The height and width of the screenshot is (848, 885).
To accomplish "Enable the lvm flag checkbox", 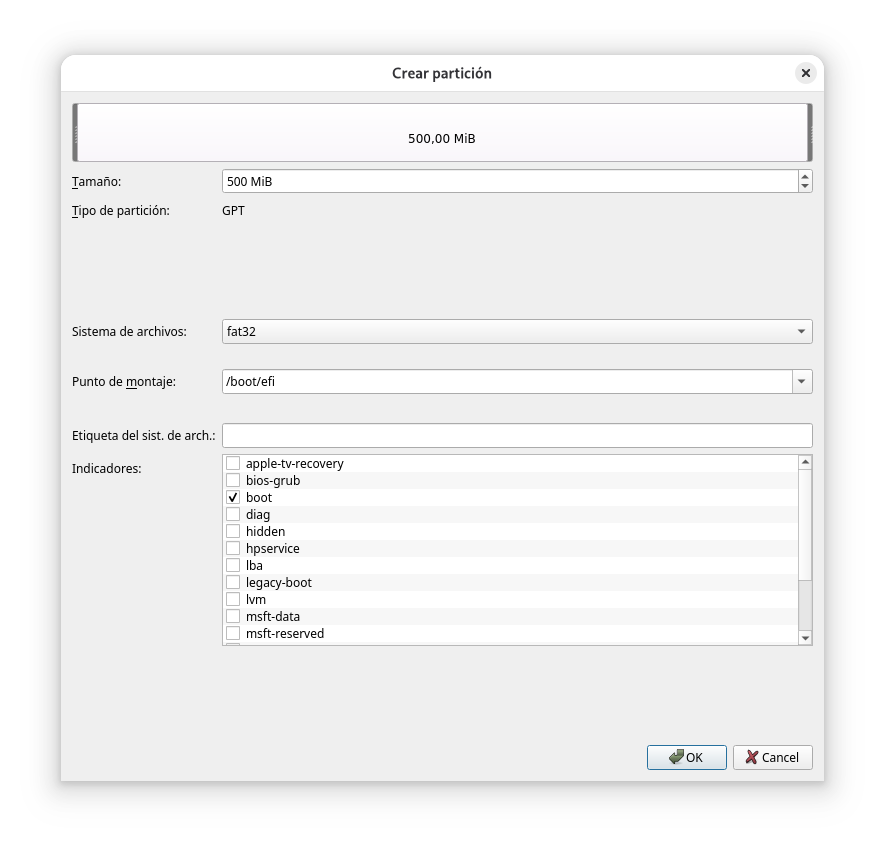I will point(233,599).
